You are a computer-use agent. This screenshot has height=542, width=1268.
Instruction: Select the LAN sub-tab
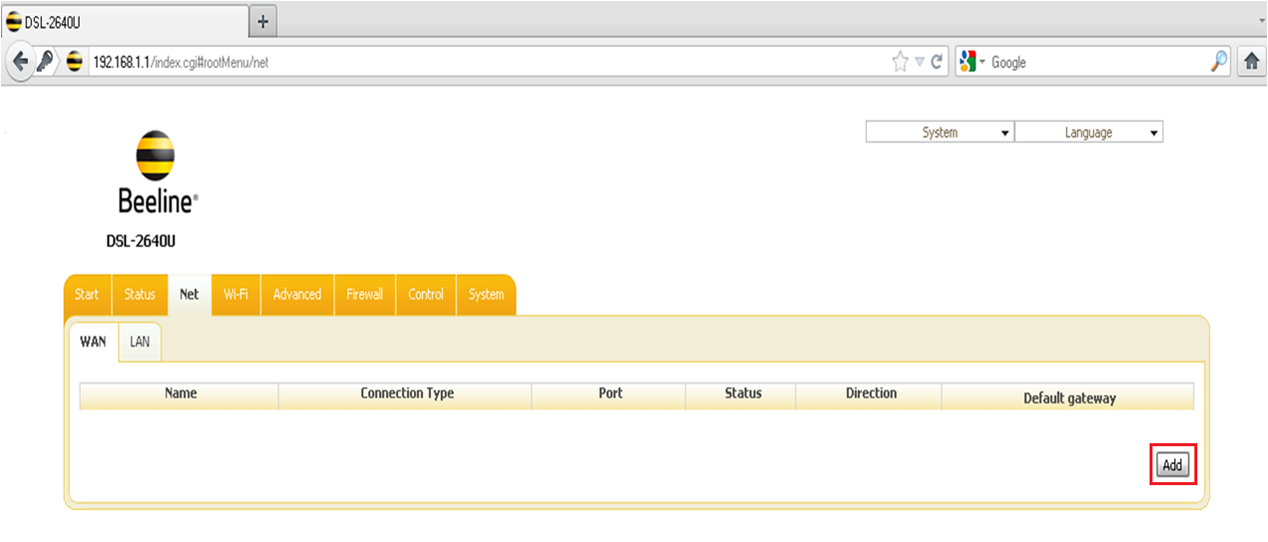(x=140, y=342)
